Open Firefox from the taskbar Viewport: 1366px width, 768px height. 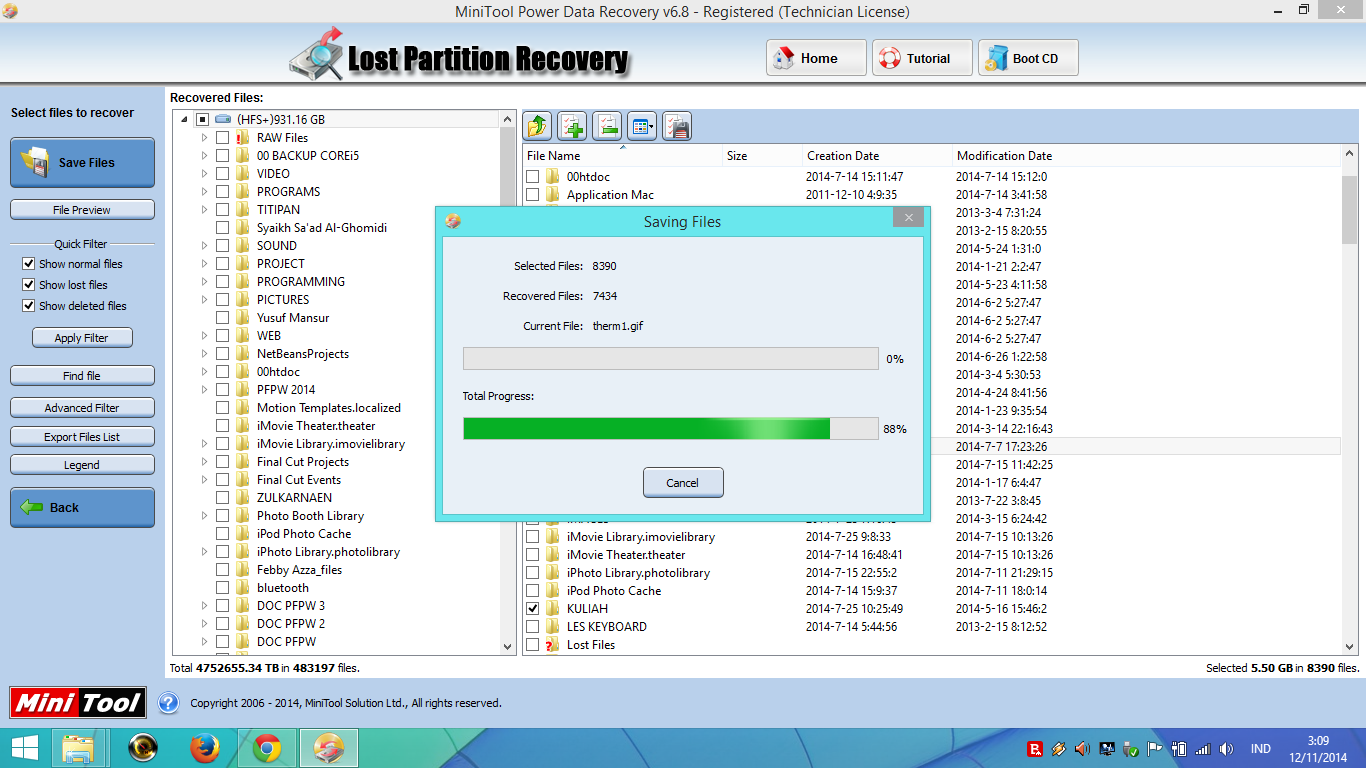[204, 748]
